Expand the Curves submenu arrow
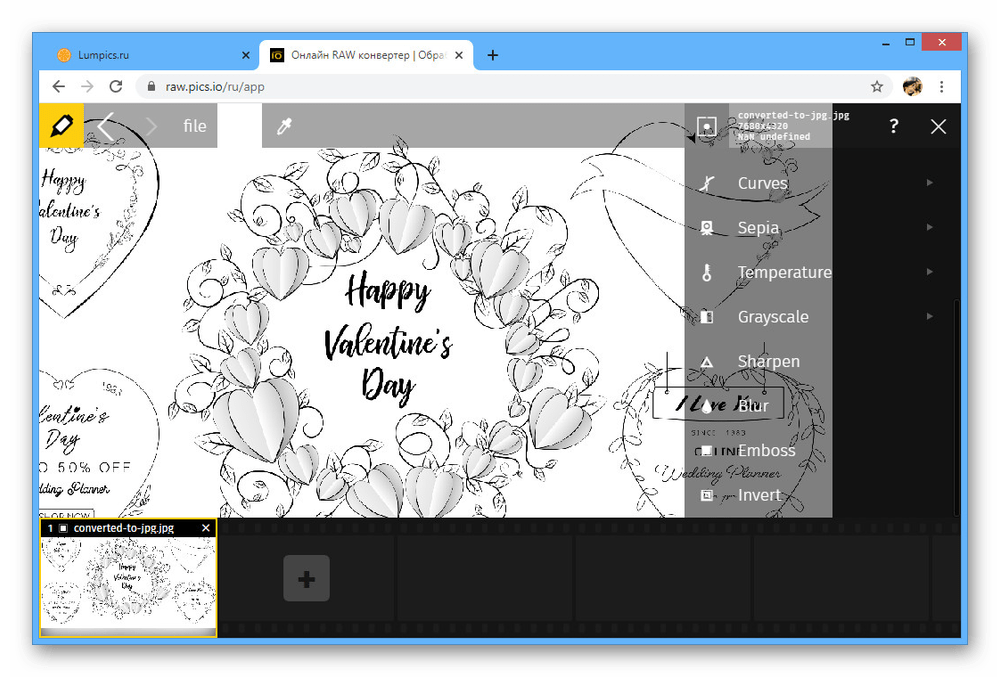 pos(930,183)
